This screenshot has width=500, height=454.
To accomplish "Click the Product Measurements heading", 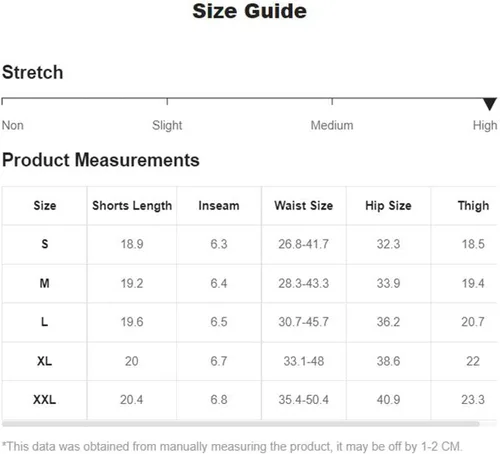I will pyautogui.click(x=101, y=160).
